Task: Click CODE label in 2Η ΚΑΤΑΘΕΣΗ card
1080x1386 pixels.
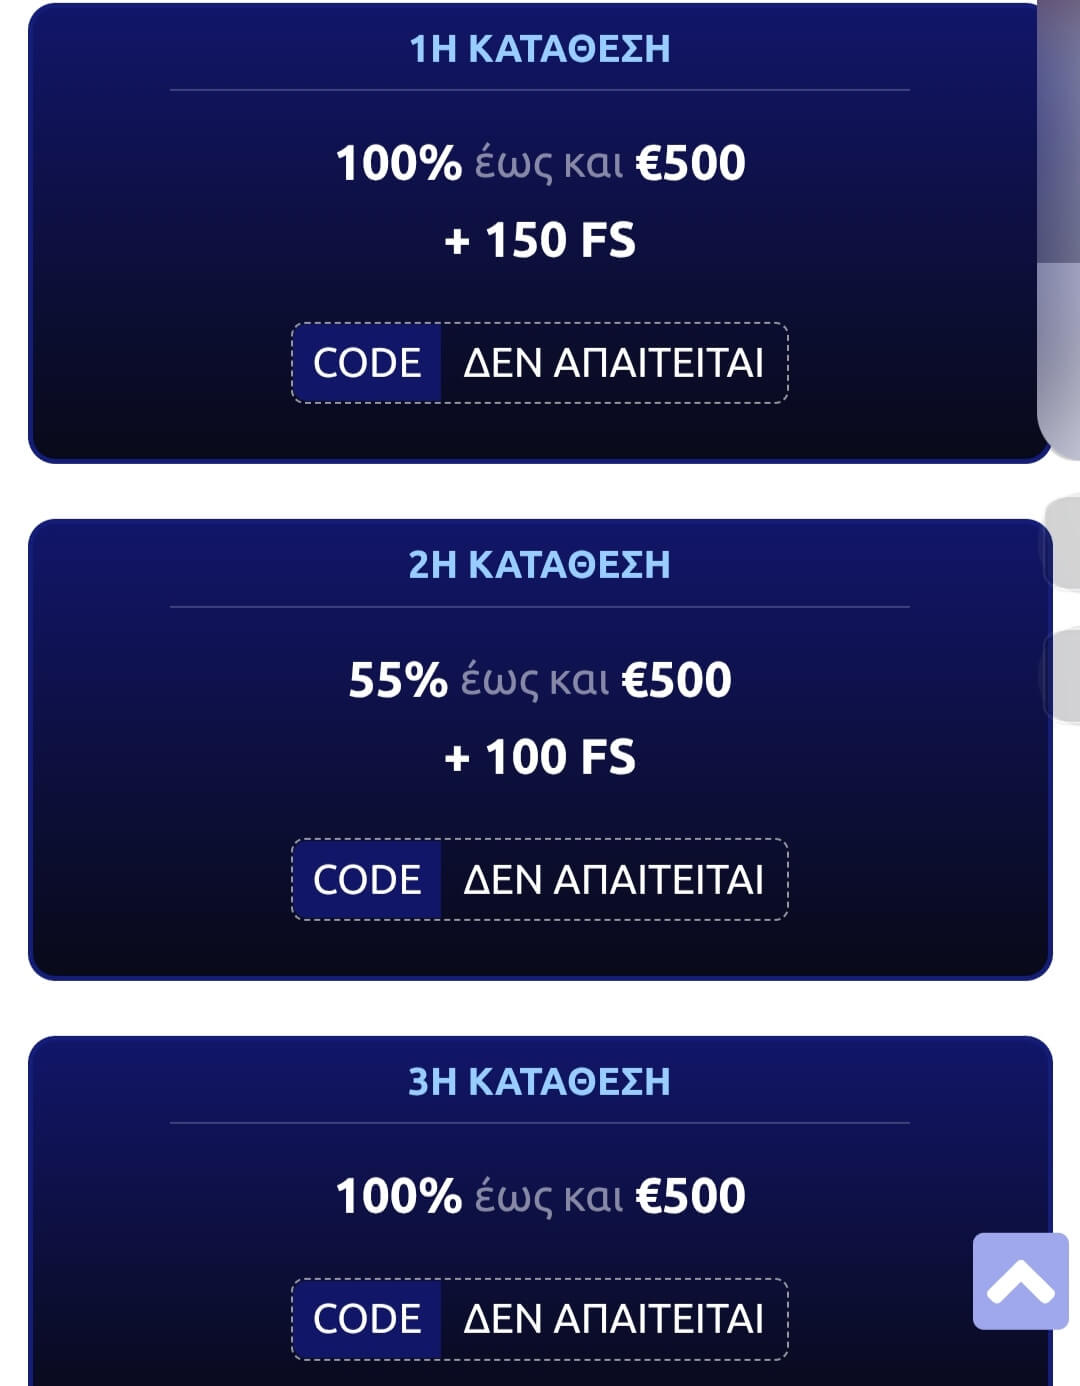Action: click(x=367, y=880)
